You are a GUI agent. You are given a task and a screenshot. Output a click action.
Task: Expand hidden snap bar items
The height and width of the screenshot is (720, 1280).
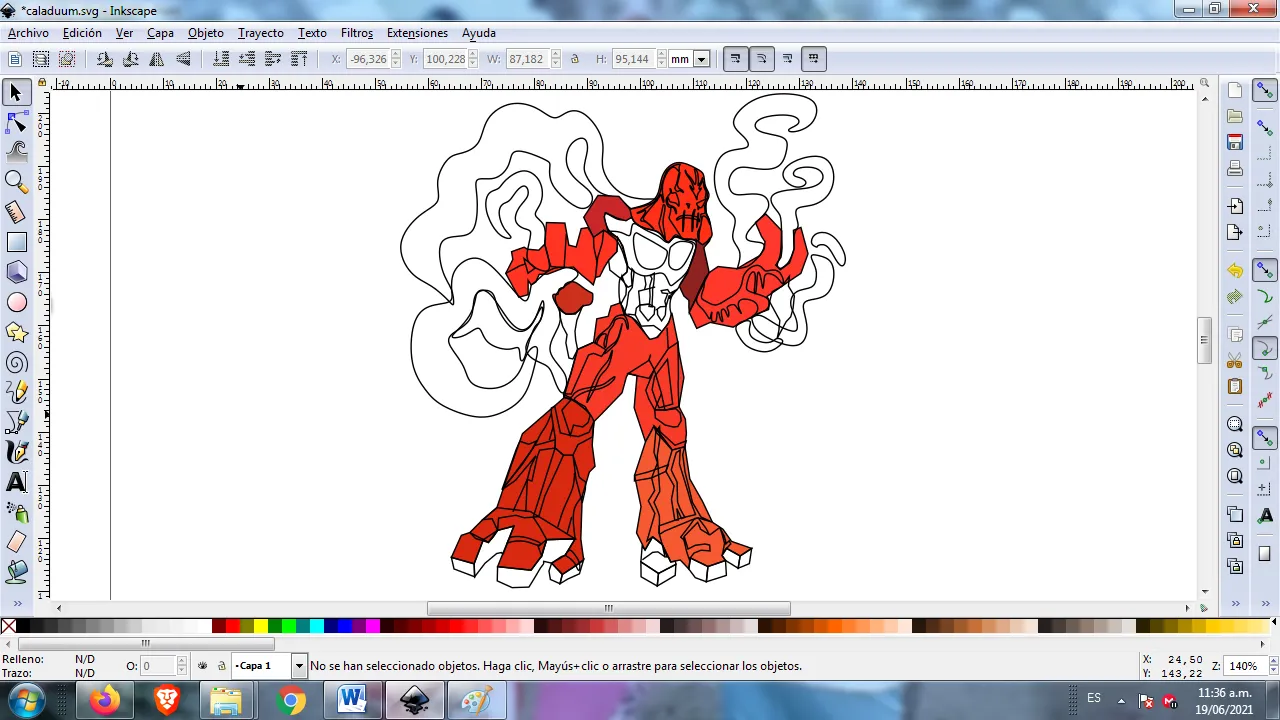(1265, 603)
